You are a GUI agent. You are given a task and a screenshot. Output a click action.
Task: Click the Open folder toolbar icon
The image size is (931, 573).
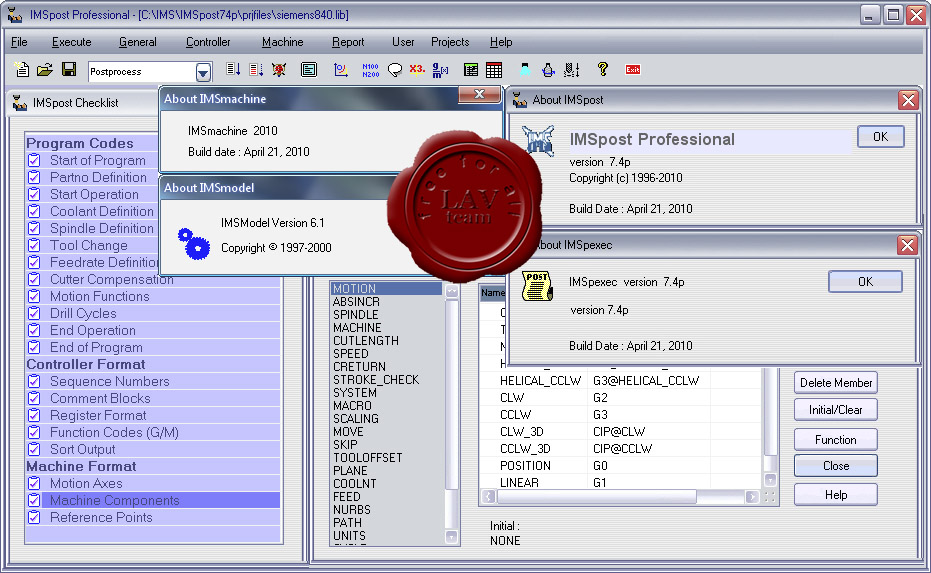[45, 70]
